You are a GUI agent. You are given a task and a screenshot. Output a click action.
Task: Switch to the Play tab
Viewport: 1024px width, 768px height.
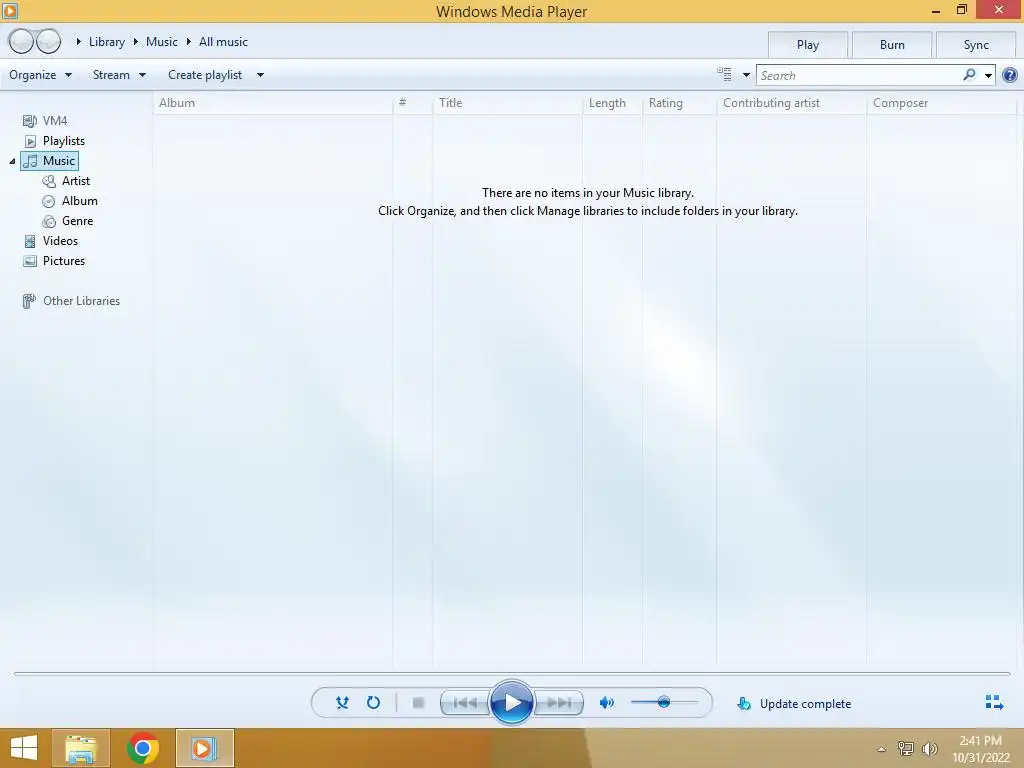click(x=808, y=44)
